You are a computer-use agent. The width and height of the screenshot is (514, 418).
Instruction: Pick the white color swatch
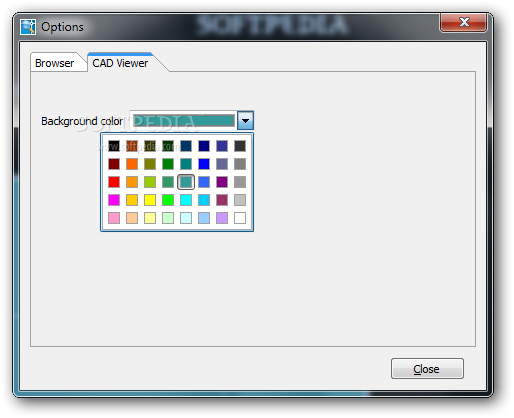pos(240,218)
